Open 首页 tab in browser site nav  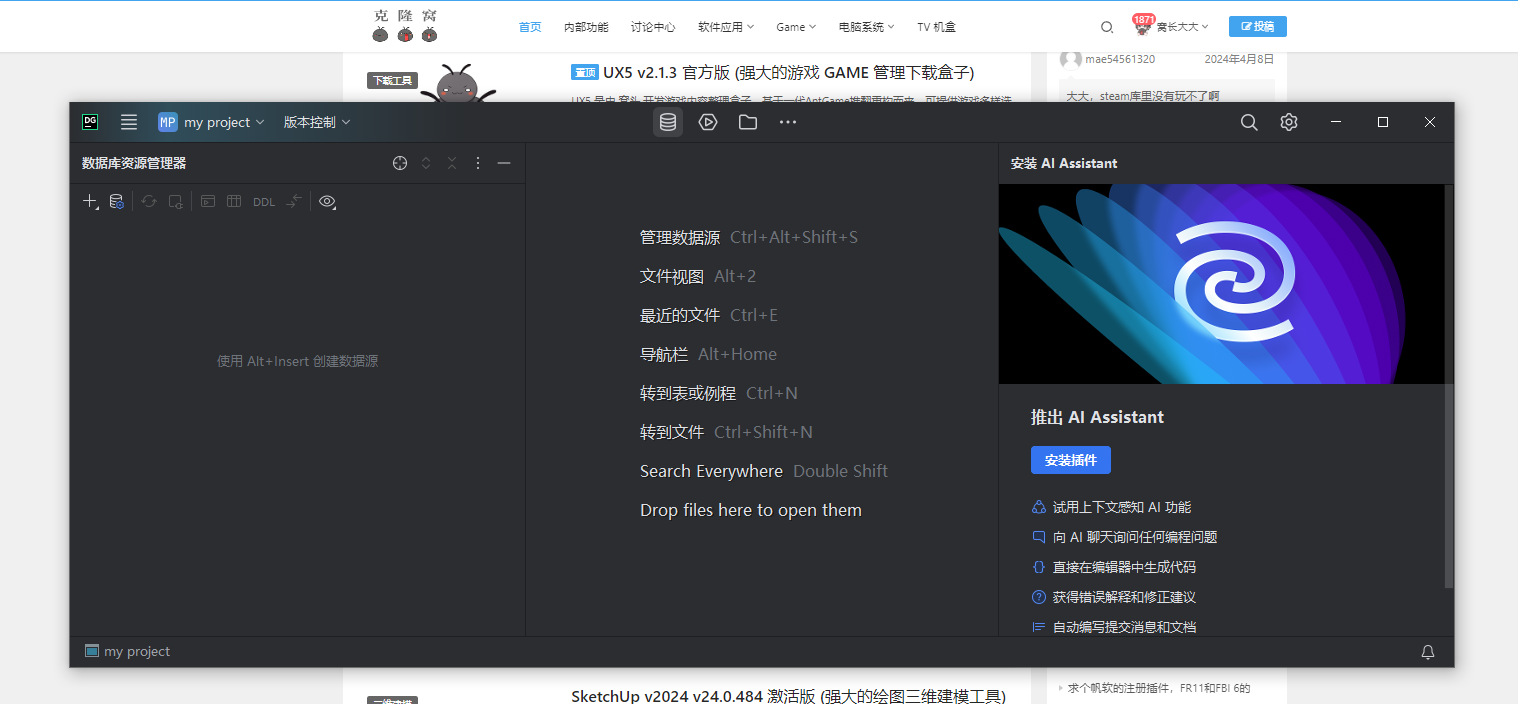coord(530,27)
